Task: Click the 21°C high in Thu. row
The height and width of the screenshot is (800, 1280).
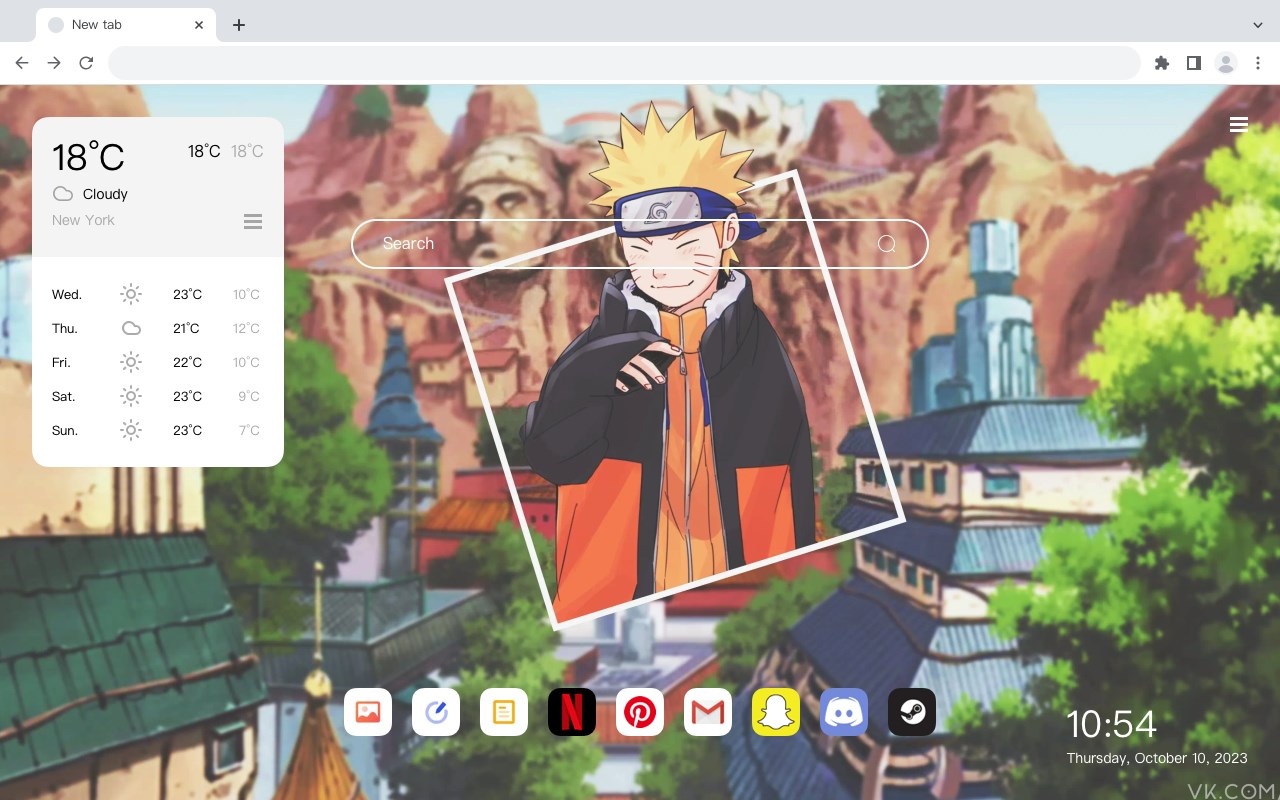Action: (186, 328)
